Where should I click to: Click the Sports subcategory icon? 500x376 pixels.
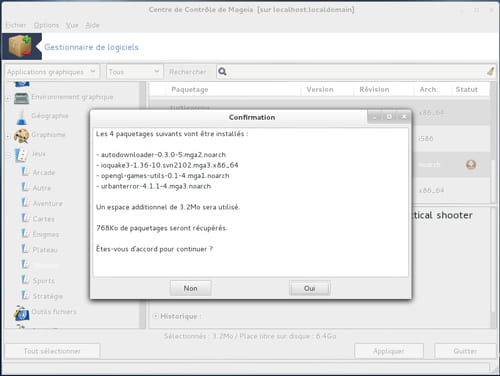(x=26, y=280)
